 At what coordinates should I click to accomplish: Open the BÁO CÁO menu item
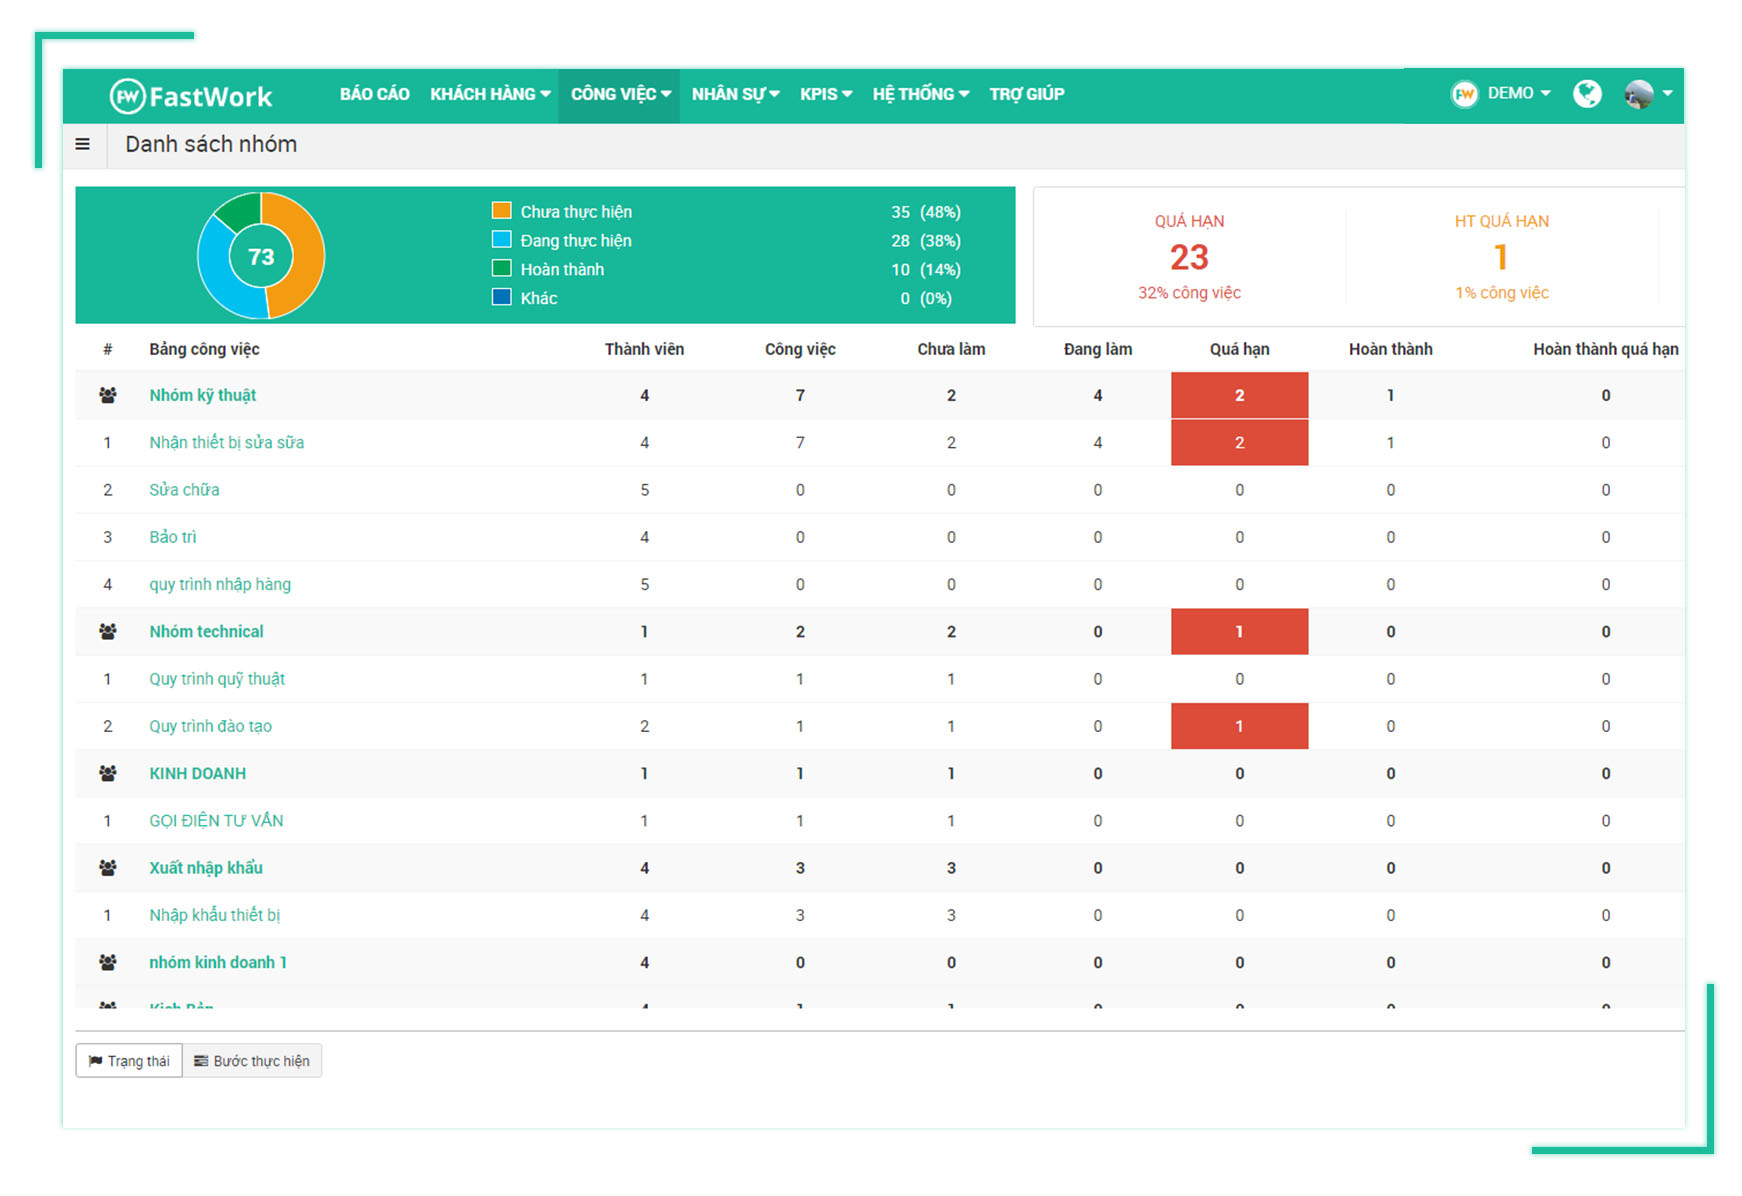(374, 94)
